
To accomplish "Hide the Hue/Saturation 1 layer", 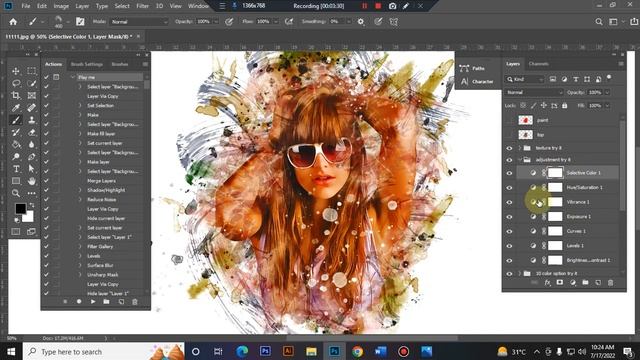I will (509, 188).
